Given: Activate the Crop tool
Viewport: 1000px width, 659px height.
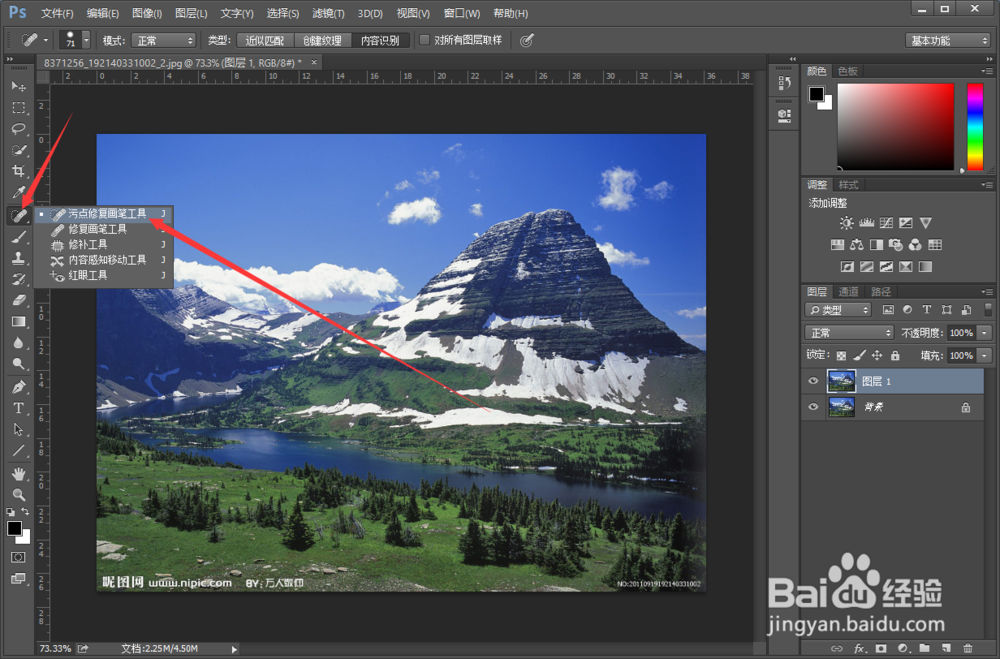Looking at the screenshot, I should [18, 171].
